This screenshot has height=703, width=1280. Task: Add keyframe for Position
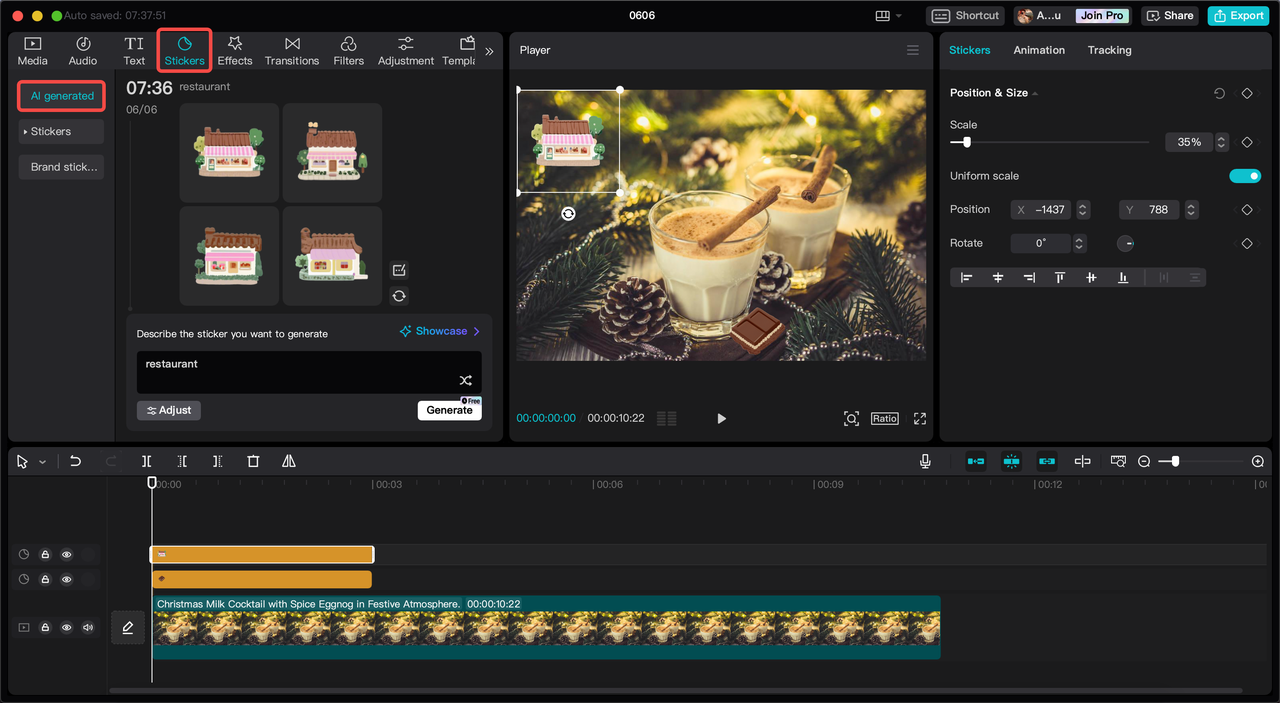(x=1247, y=210)
